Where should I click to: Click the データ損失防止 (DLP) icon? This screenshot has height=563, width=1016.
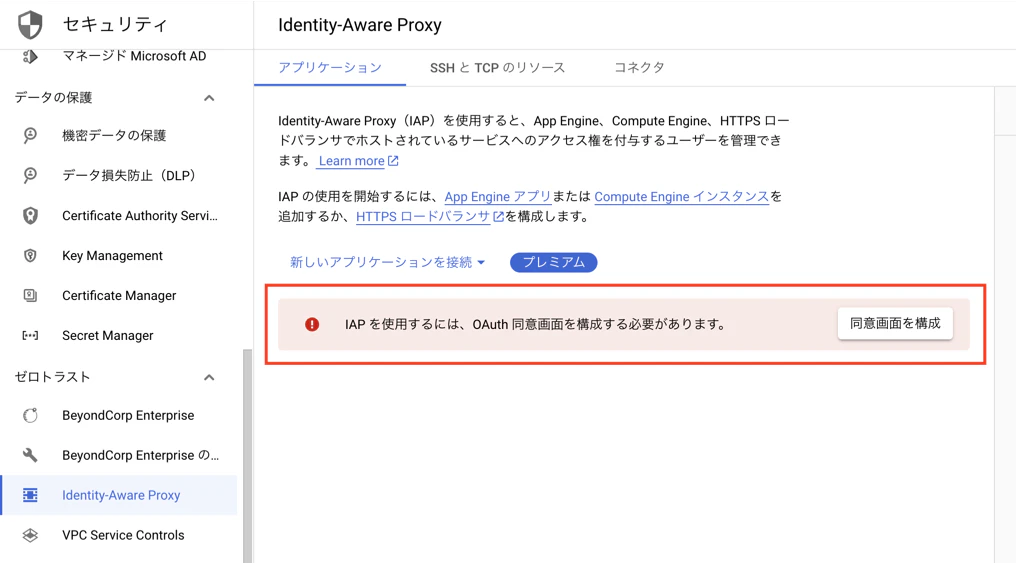[x=30, y=176]
